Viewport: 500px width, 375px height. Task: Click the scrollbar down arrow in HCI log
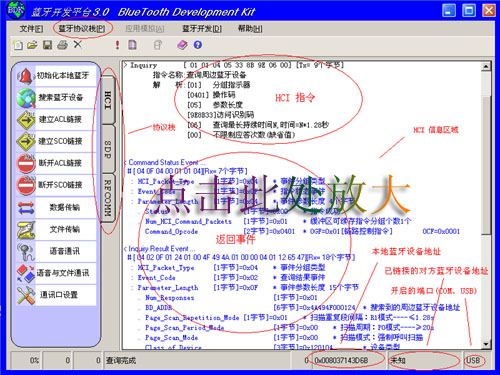[x=486, y=344]
